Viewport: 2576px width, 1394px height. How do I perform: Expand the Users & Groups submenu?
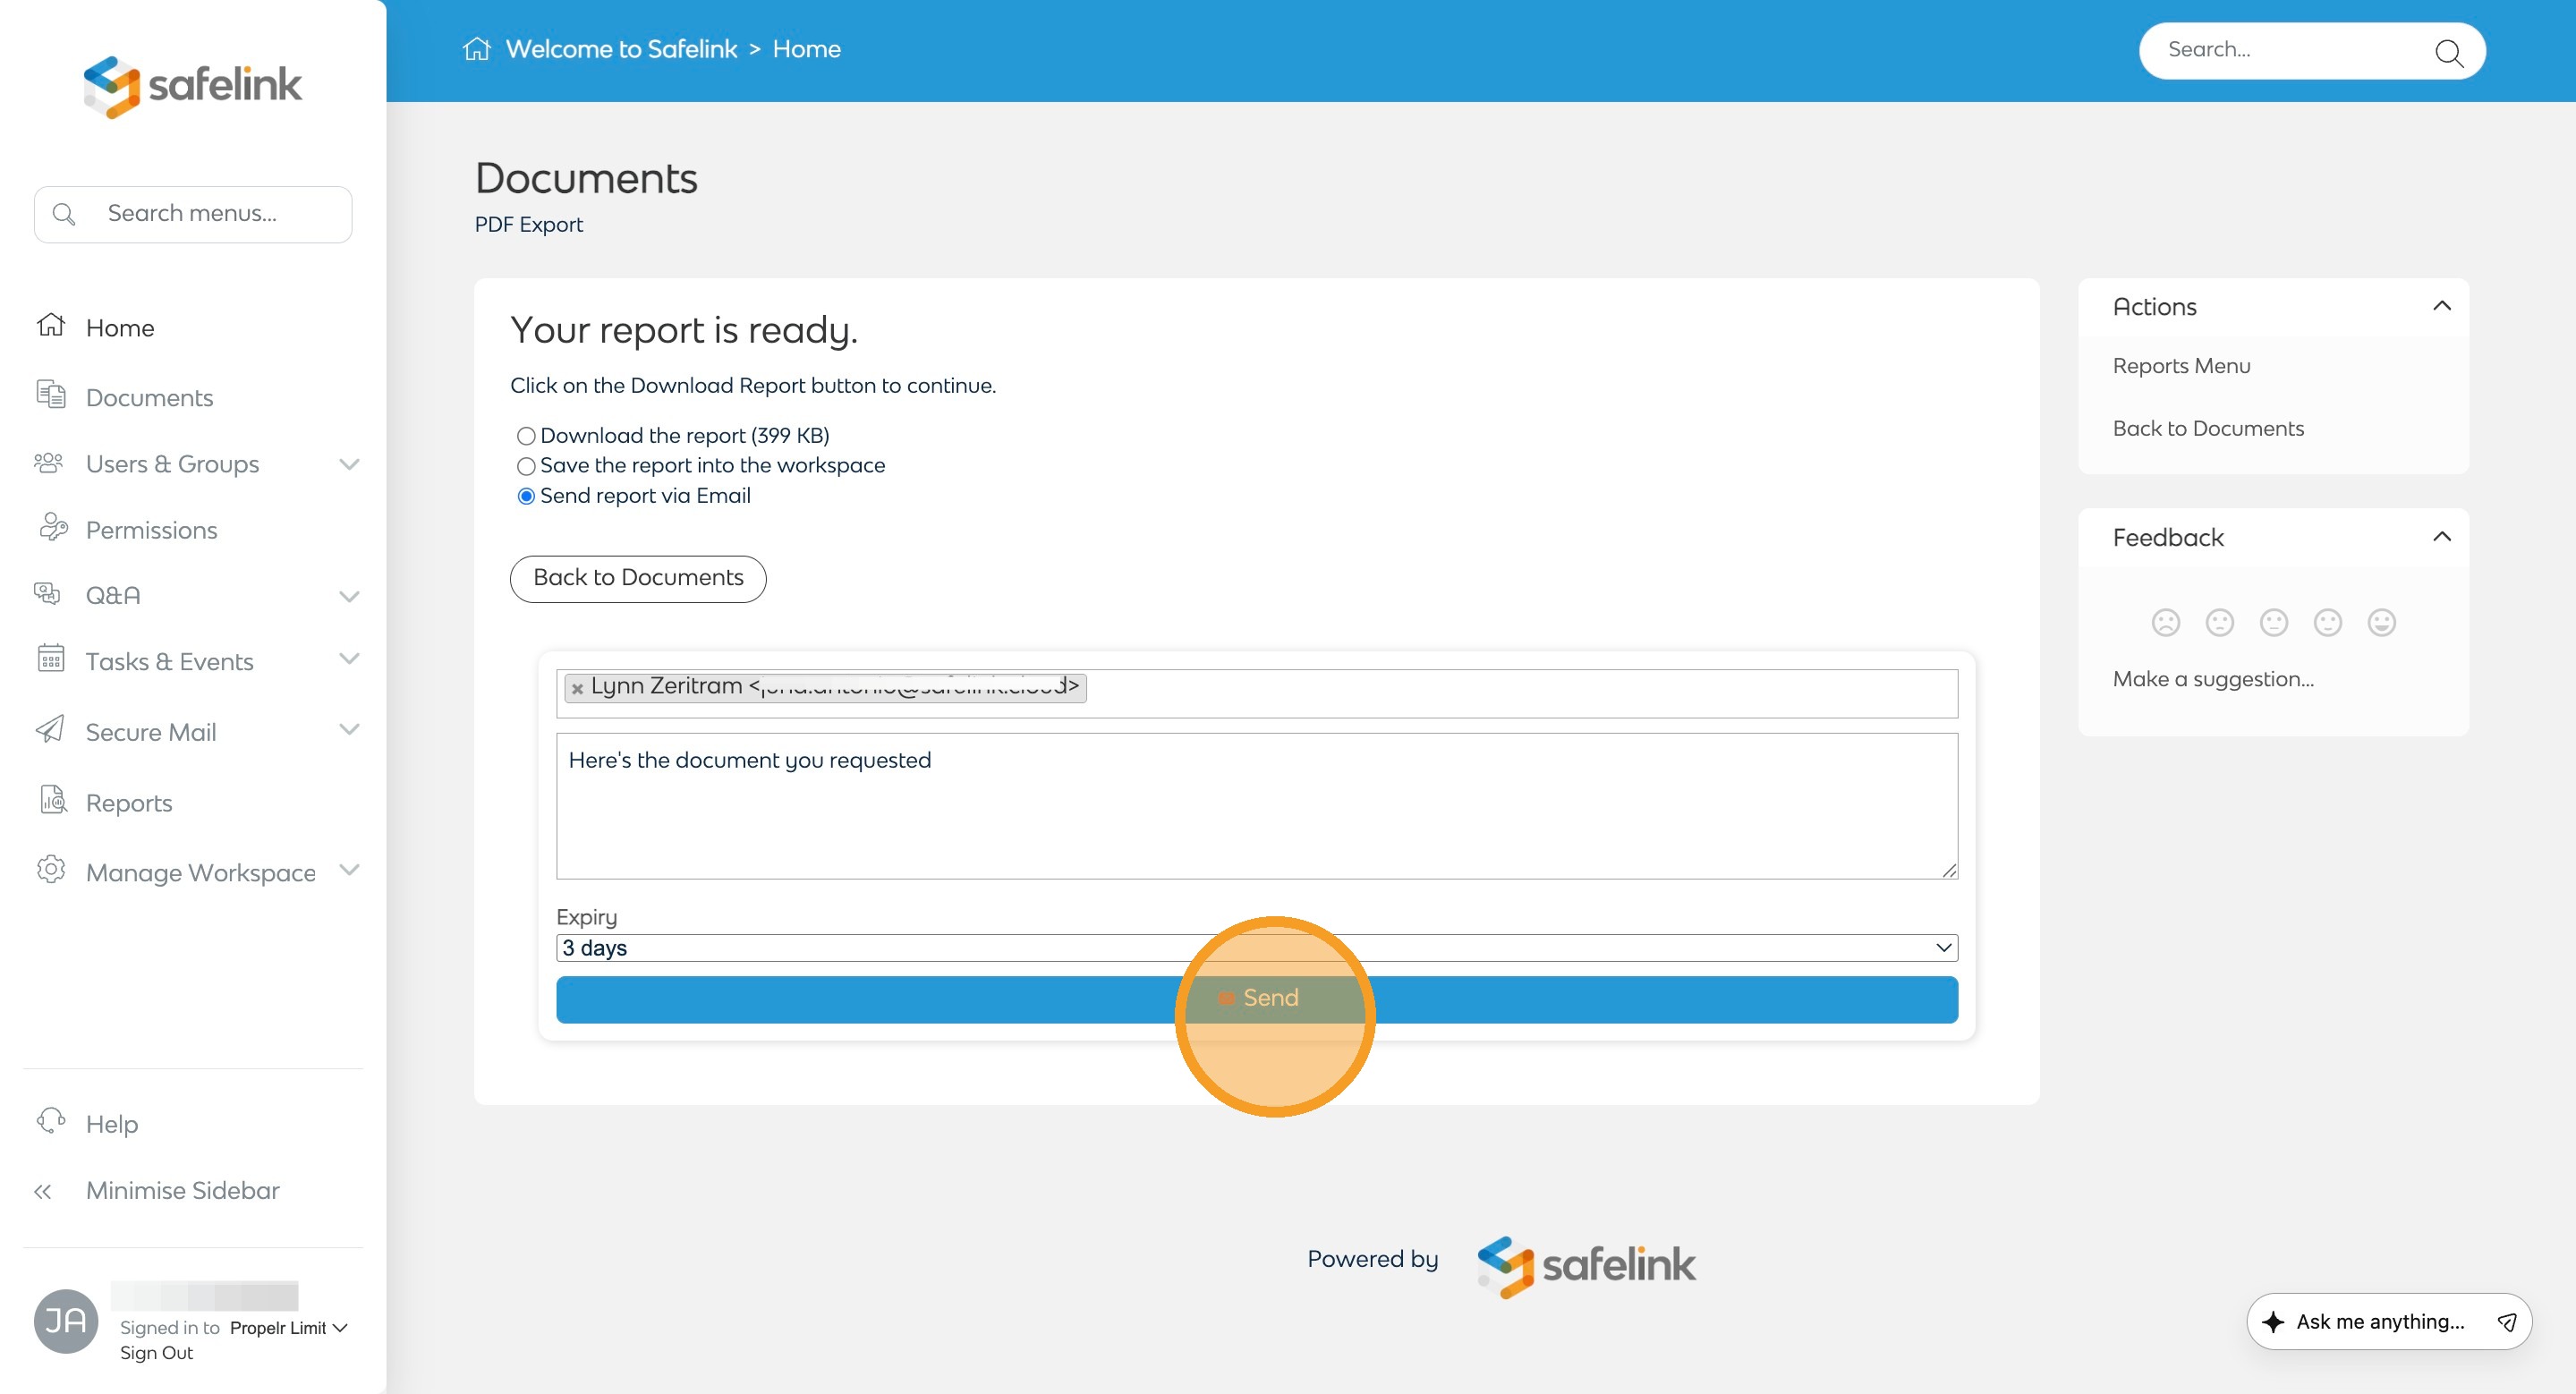(x=349, y=464)
